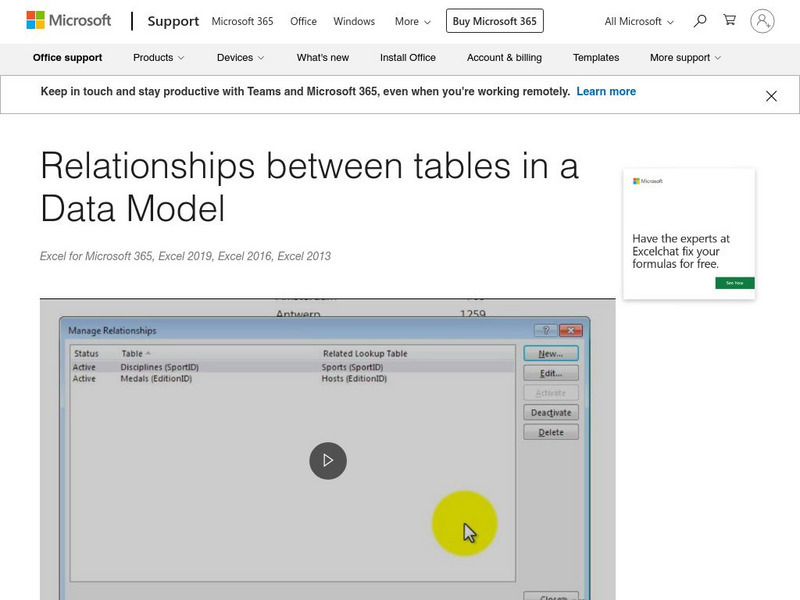Expand the Products dropdown
This screenshot has height=600, width=800.
coord(158,58)
